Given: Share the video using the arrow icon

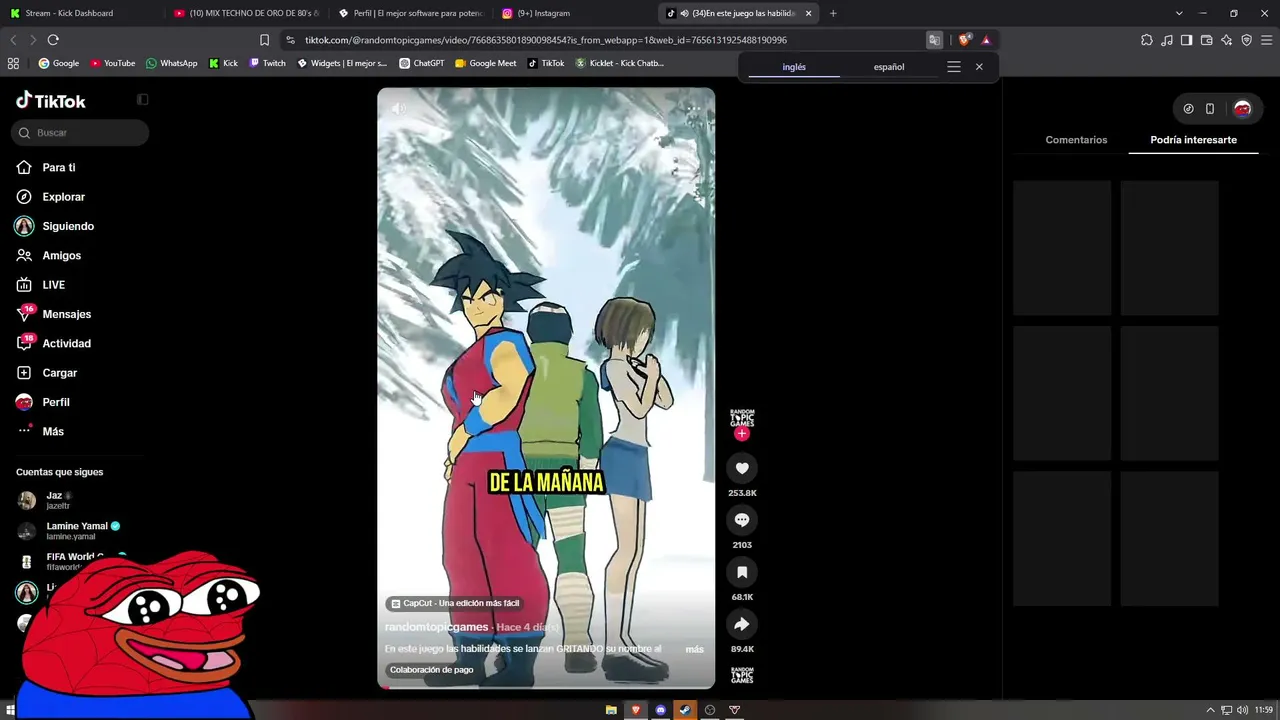Looking at the screenshot, I should tap(742, 624).
